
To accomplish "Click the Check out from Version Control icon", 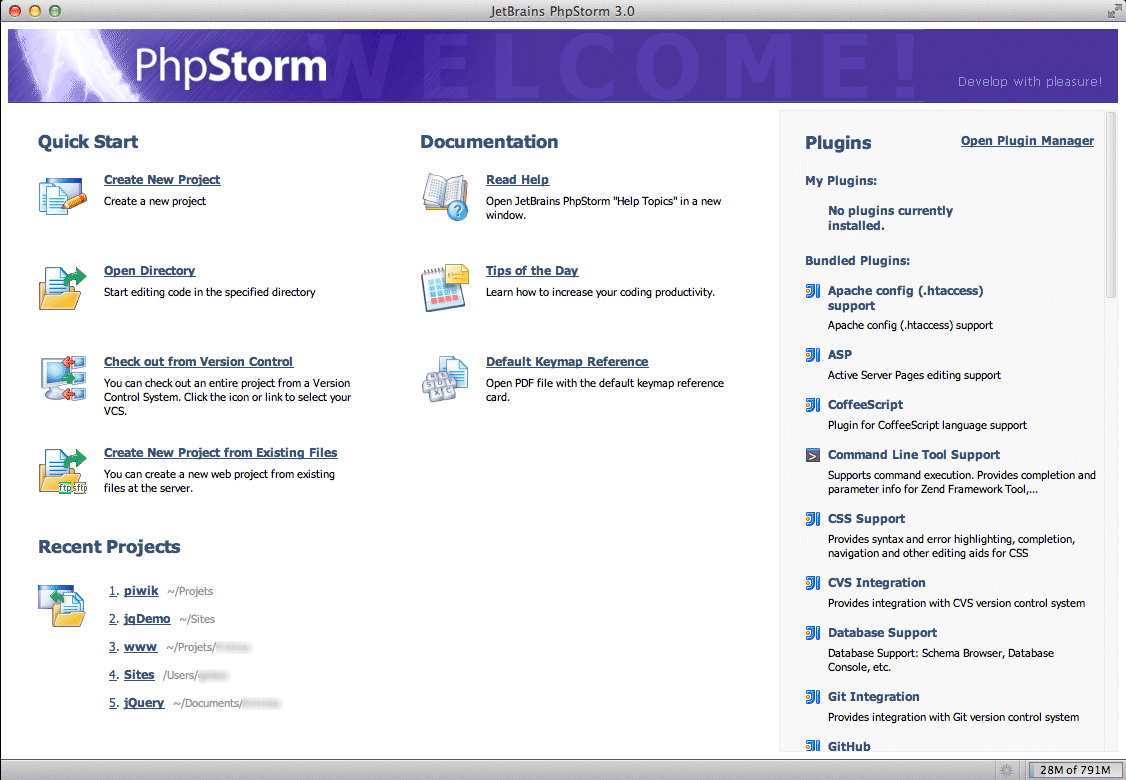I will pos(62,378).
